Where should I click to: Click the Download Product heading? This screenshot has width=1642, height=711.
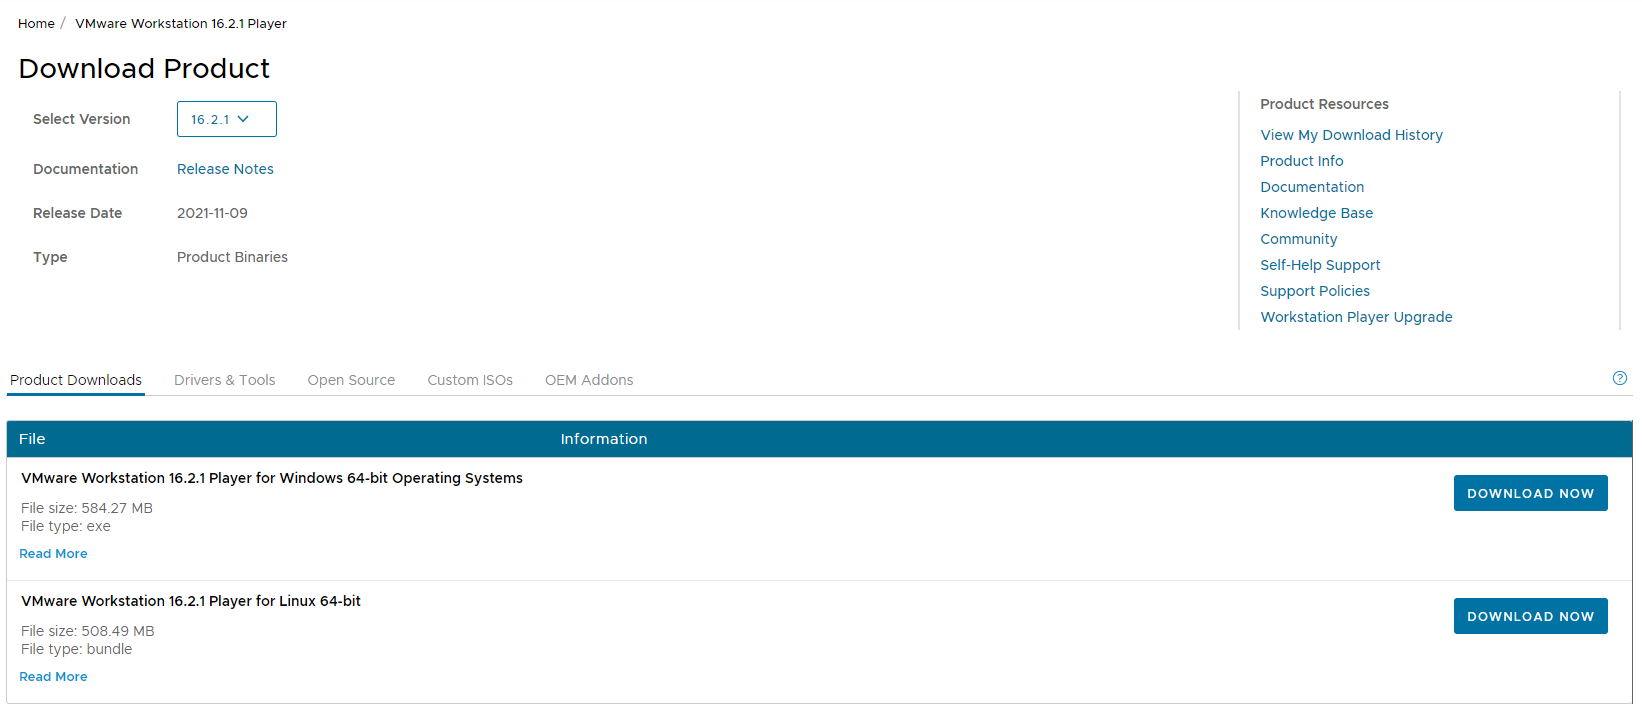coord(144,68)
